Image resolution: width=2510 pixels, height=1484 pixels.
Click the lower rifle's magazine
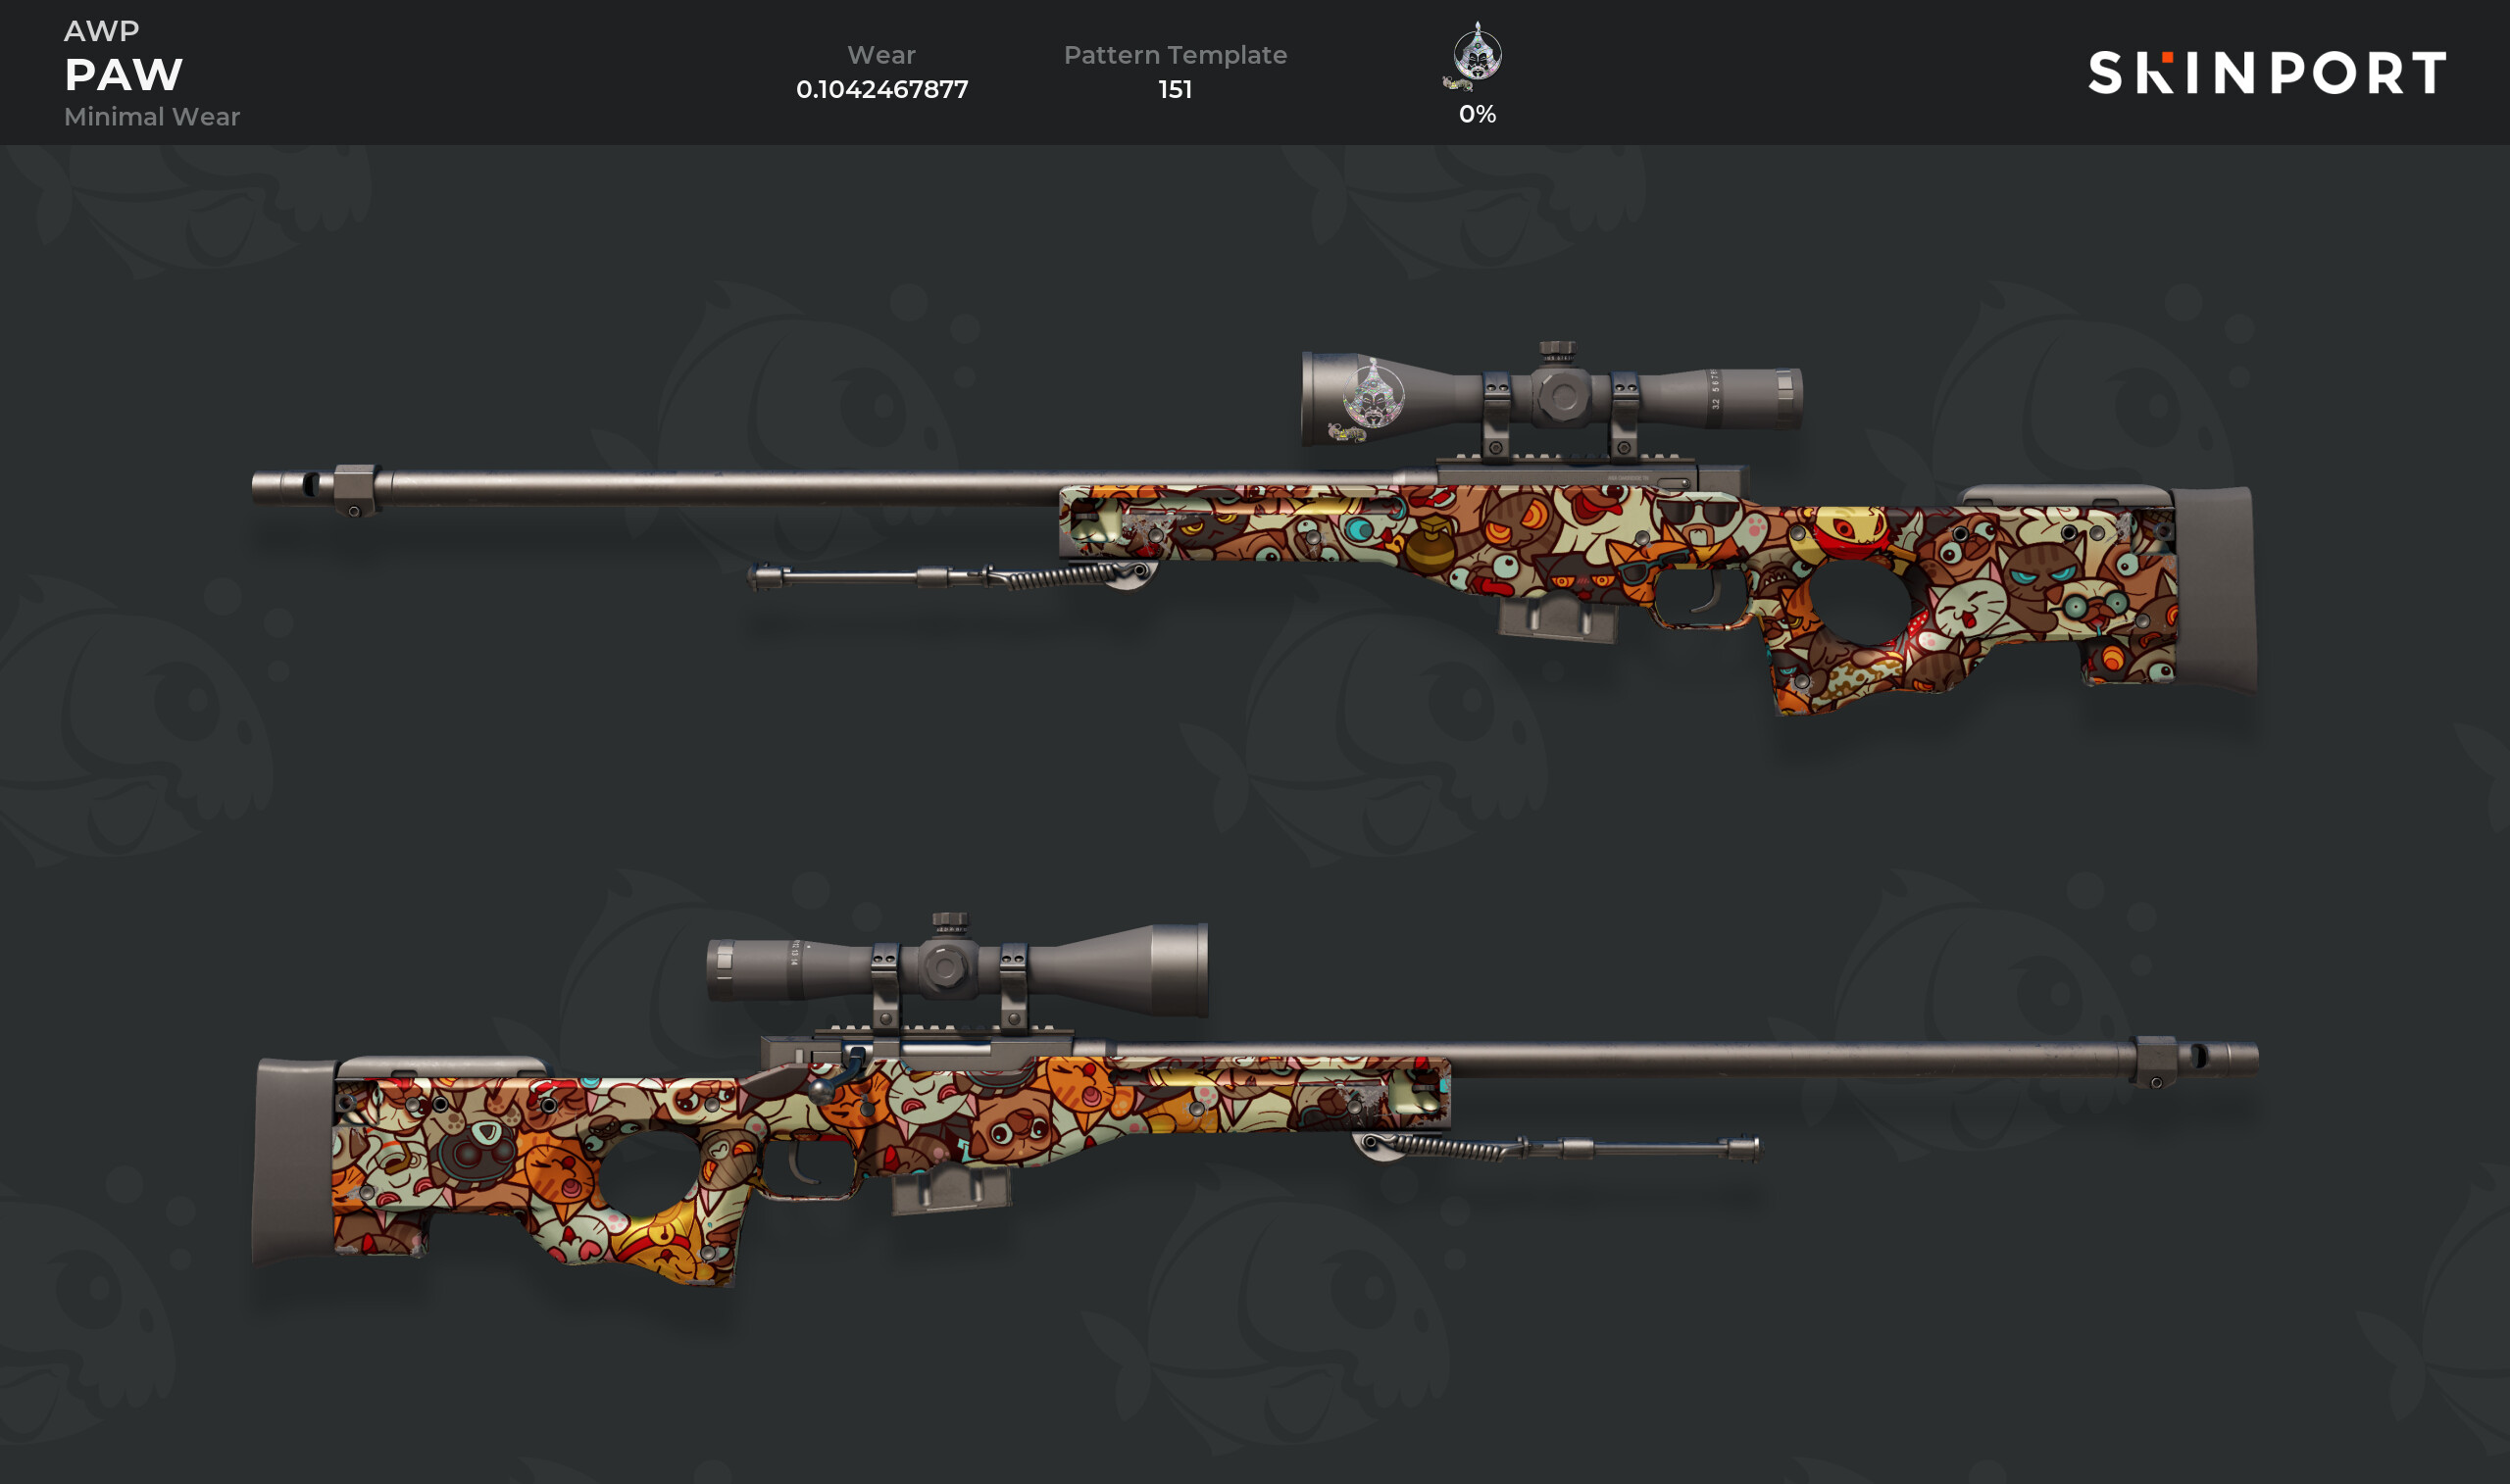(951, 1190)
